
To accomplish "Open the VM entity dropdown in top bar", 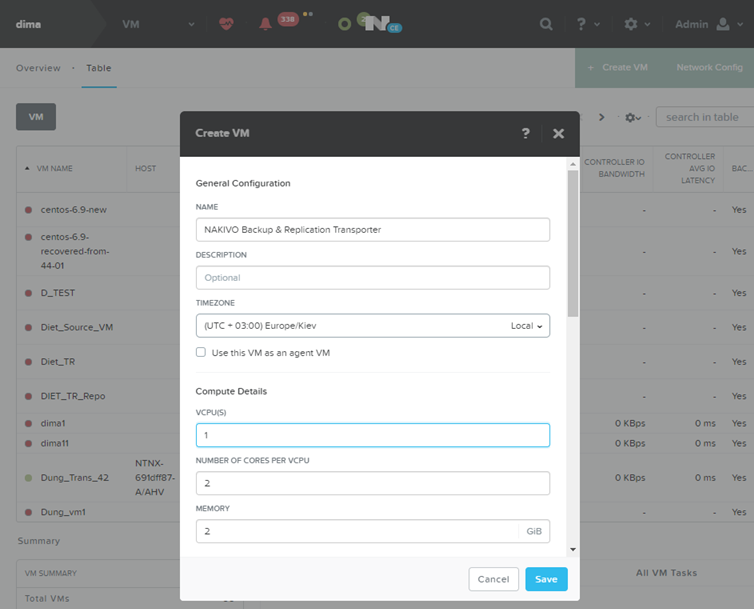I will [x=158, y=24].
